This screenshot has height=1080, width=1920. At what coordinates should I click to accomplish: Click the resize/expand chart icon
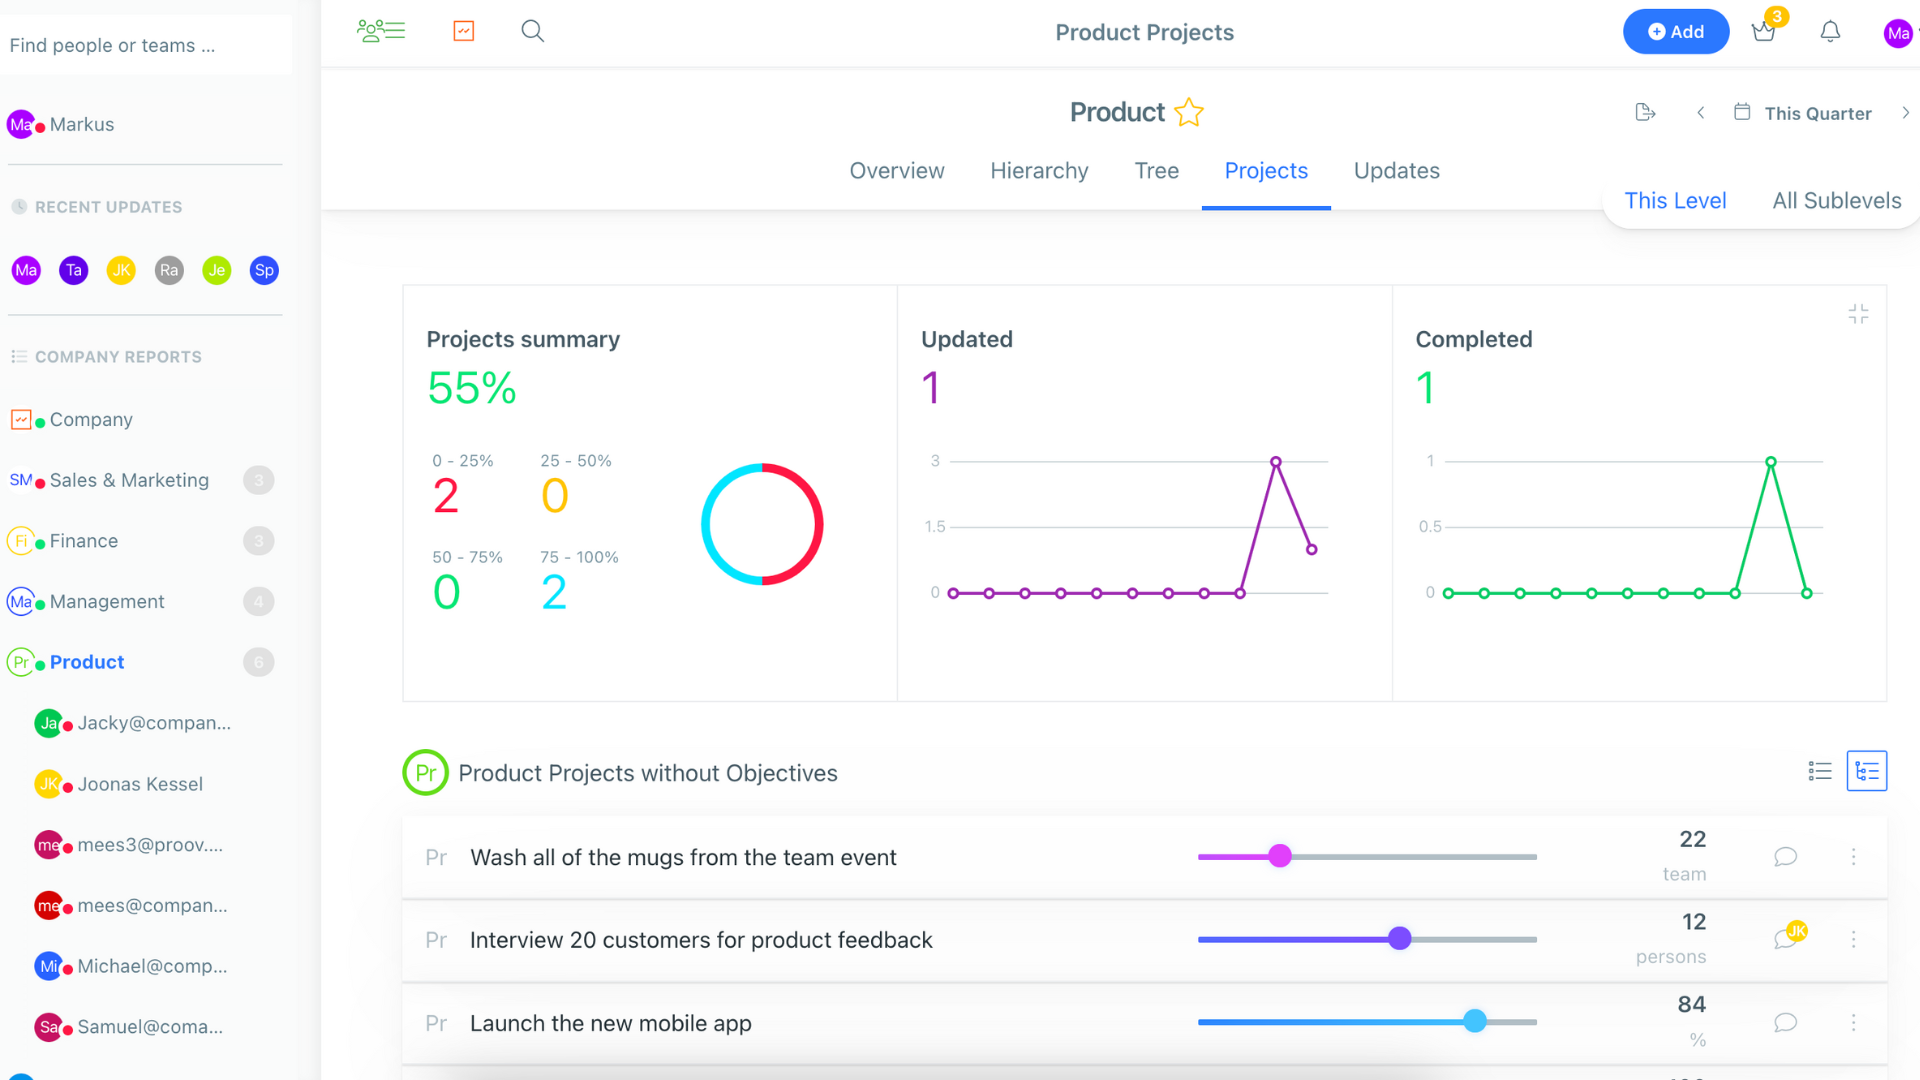coord(1859,314)
